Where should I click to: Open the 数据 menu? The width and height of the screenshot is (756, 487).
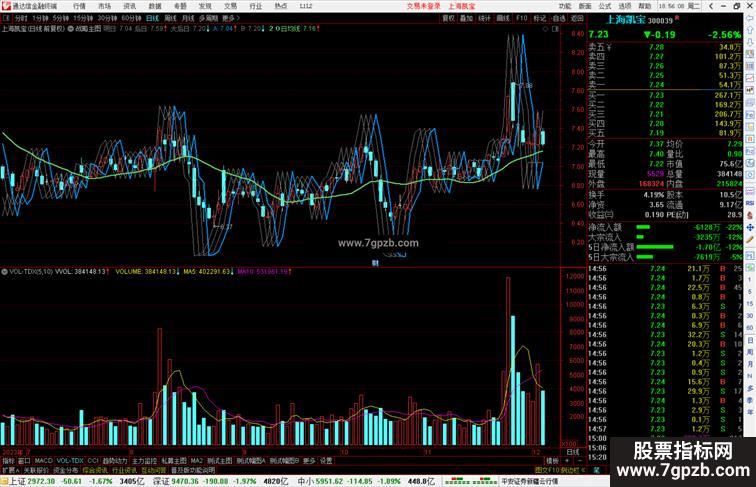coord(155,6)
